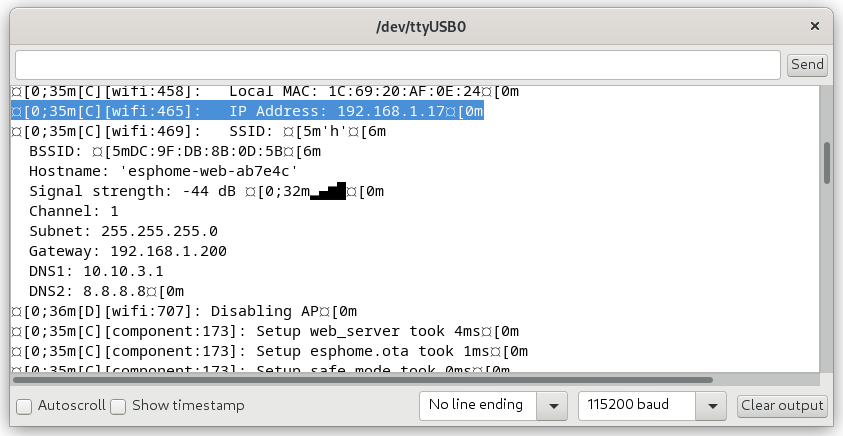The image size is (843, 436).
Task: Toggle the Show timestamp checkbox
Action: point(118,406)
